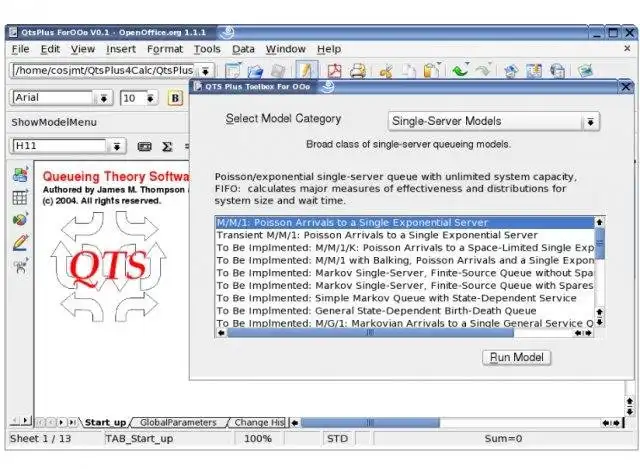Click the greyed-out Save Document icon
The width and height of the screenshot is (640, 469).
pyautogui.click(x=278, y=71)
